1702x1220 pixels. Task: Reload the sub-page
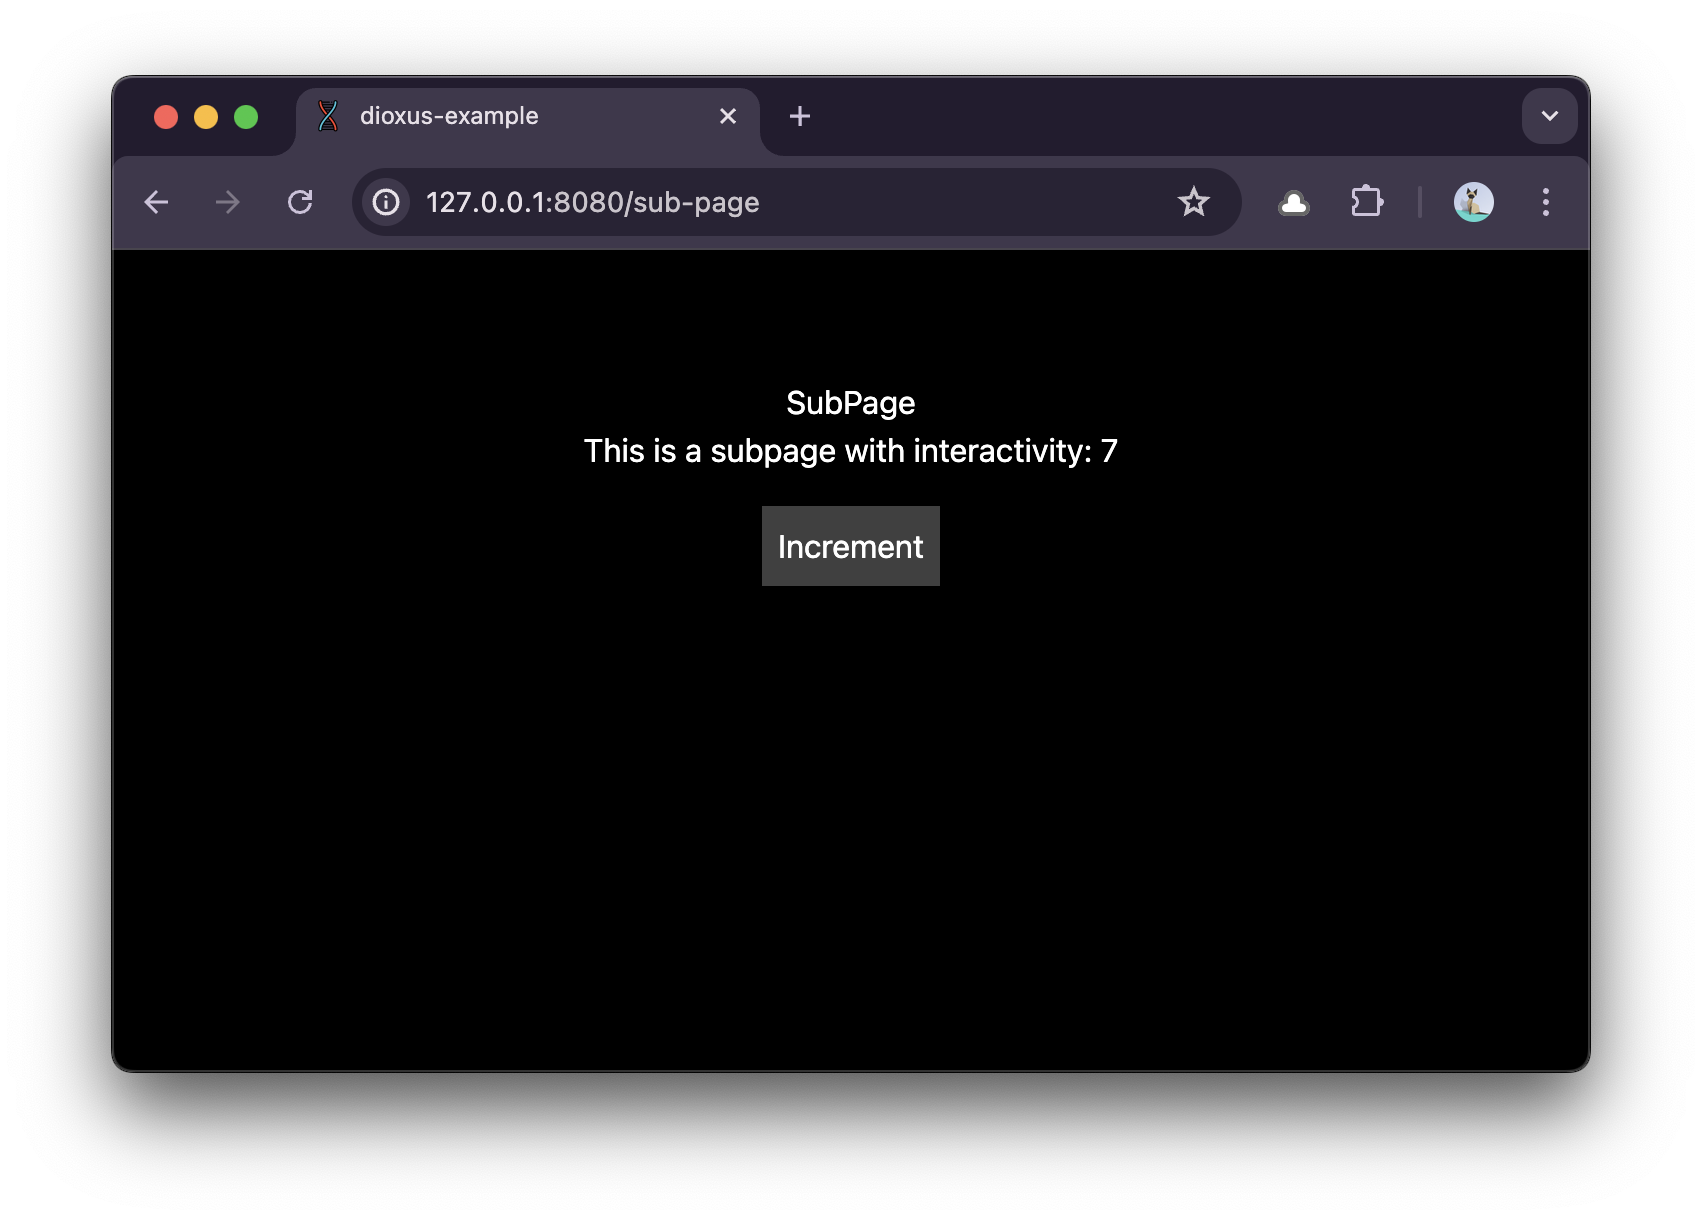(x=300, y=202)
